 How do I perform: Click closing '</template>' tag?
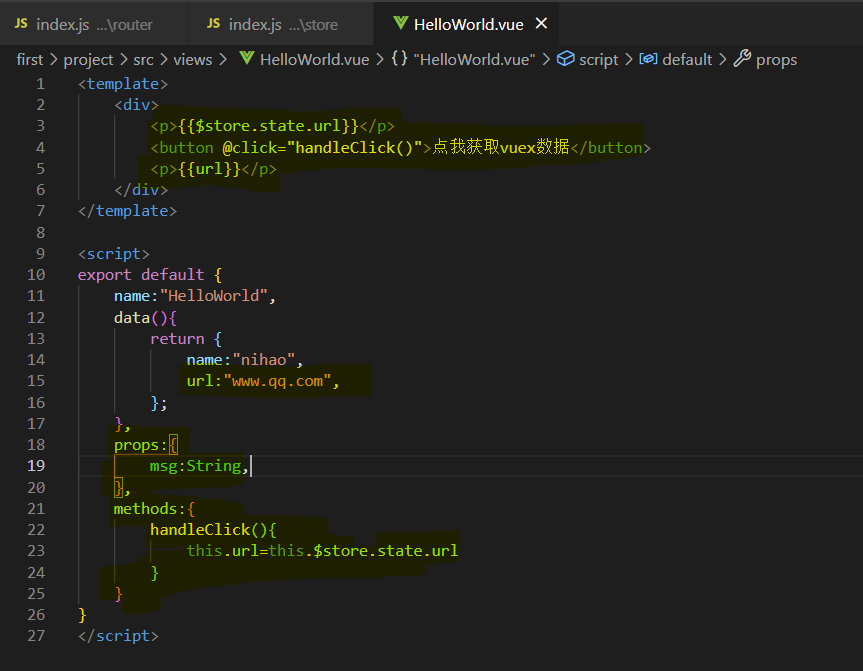[x=127, y=211]
